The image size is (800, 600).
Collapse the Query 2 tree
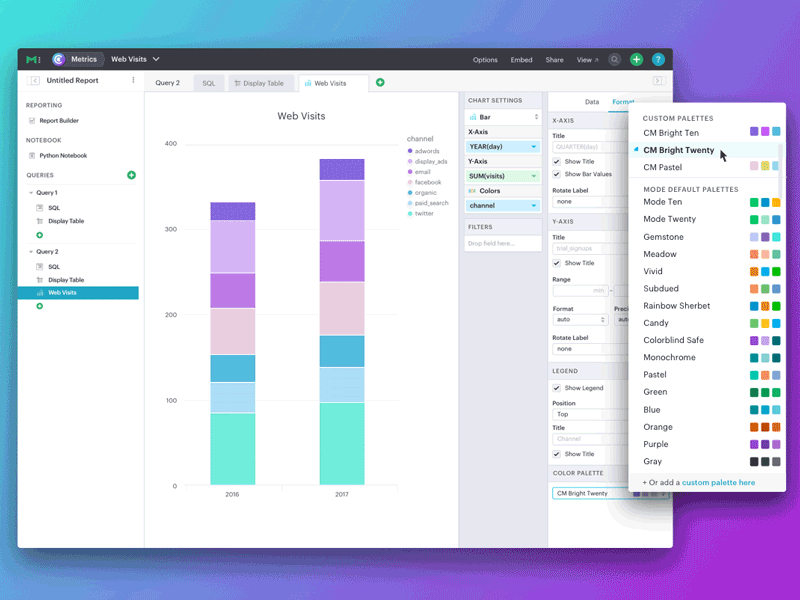31,252
